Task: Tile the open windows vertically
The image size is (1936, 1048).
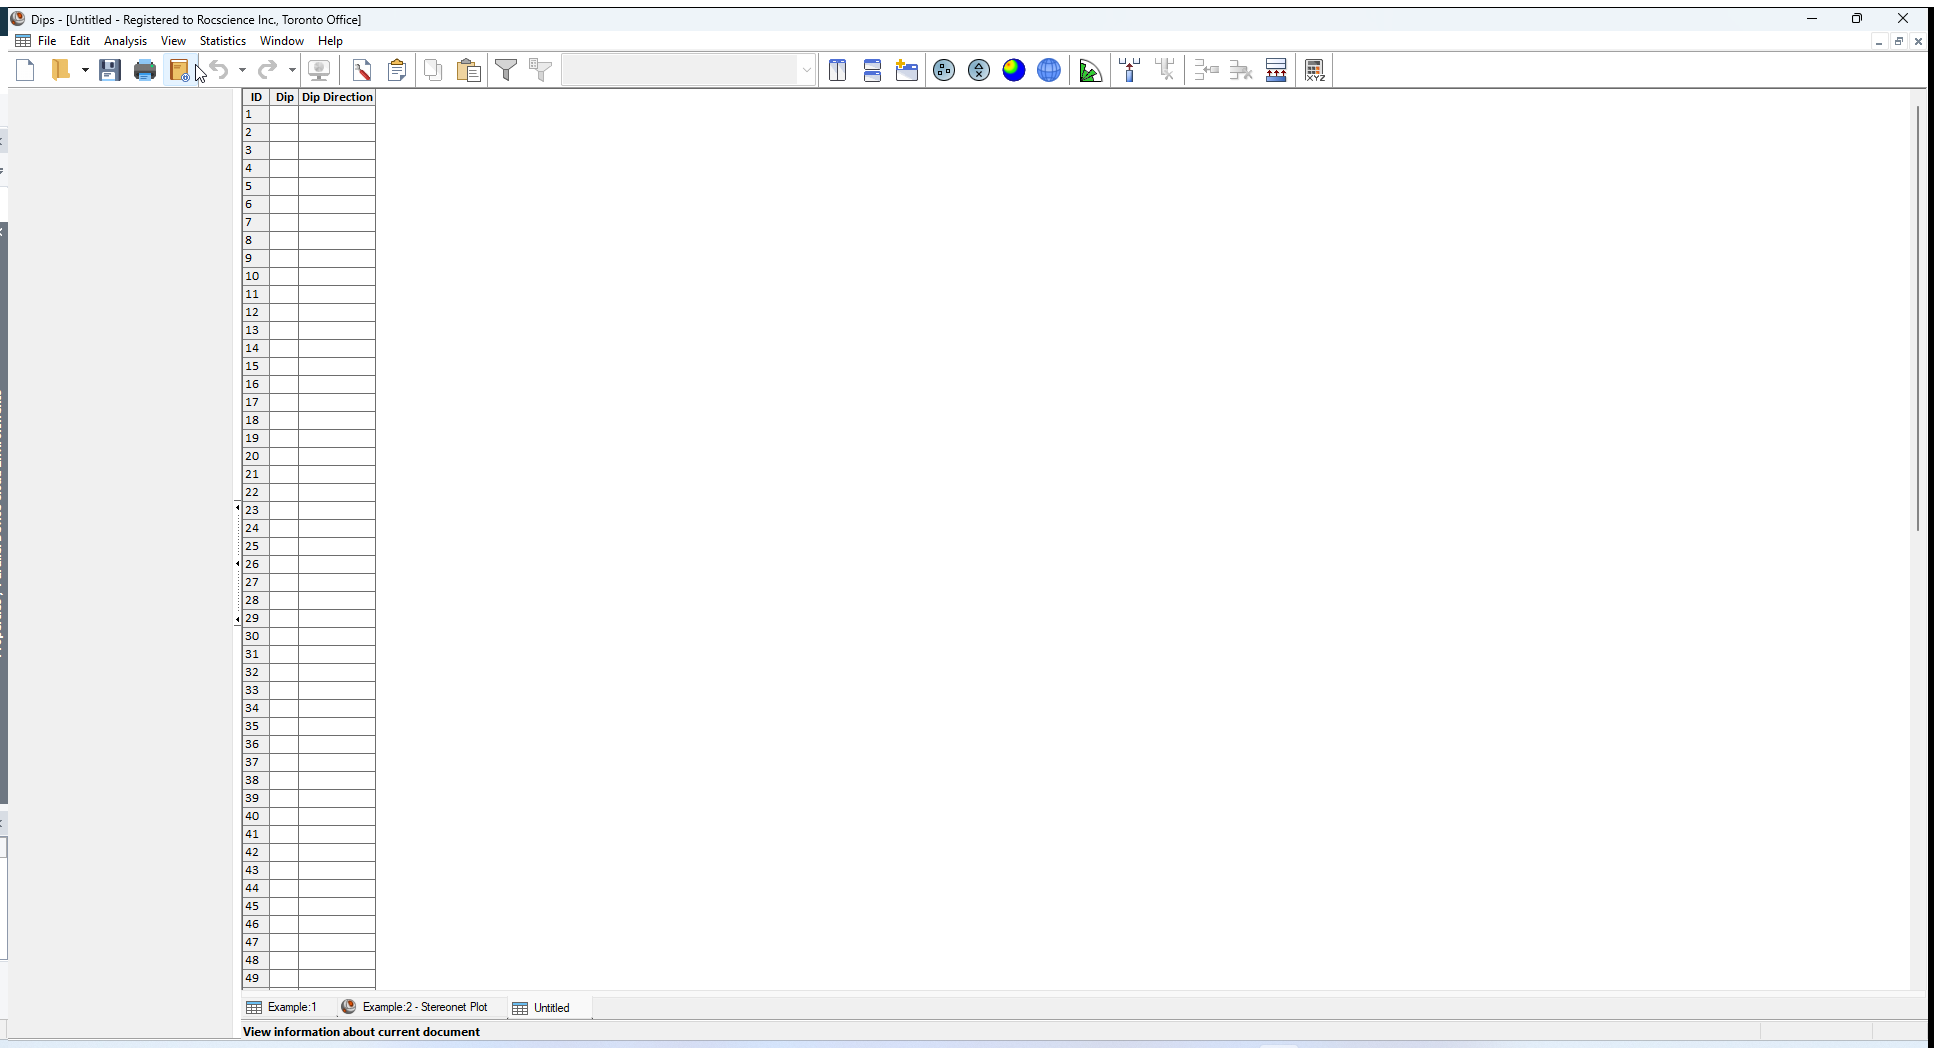Action: point(838,70)
